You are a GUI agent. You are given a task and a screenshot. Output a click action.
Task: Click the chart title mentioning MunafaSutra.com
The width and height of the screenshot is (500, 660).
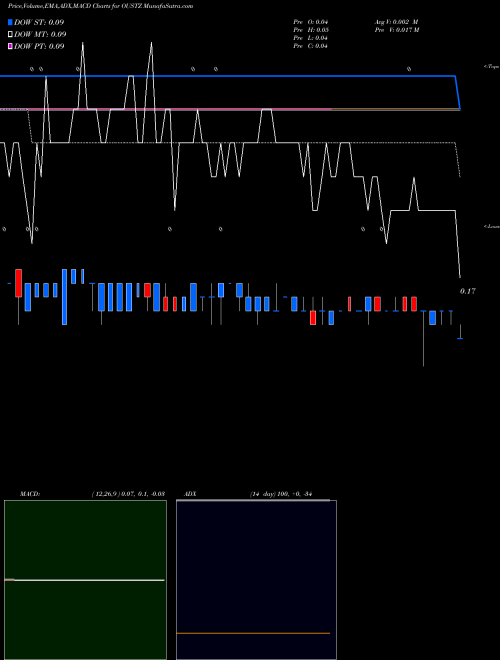pyautogui.click(x=101, y=6)
